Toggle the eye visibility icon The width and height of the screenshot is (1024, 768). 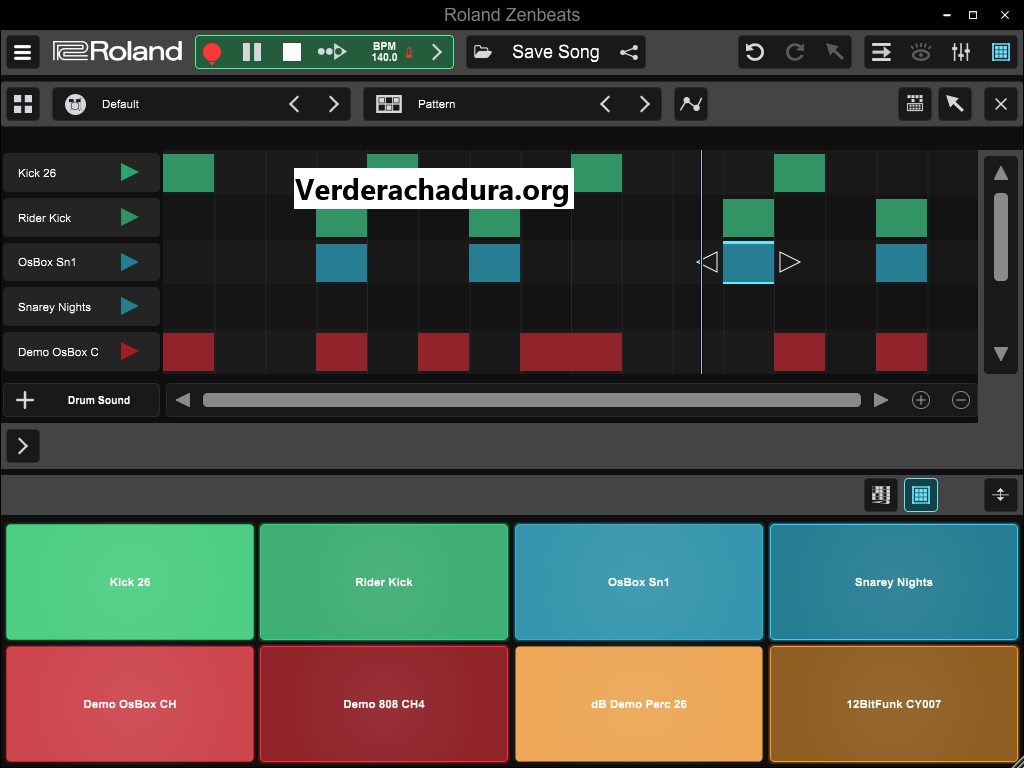click(921, 52)
